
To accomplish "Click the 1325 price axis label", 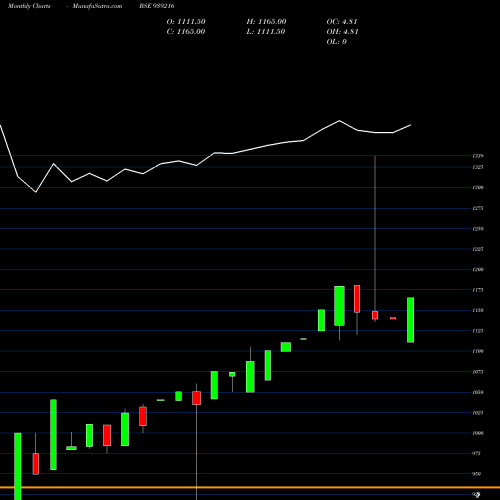I will [478, 167].
